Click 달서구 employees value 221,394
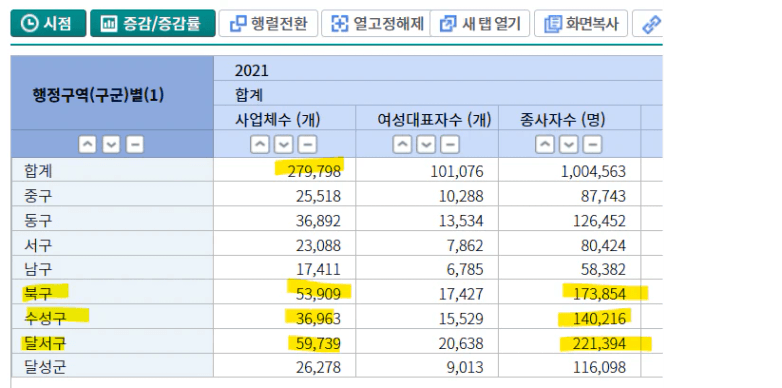 click(x=599, y=343)
